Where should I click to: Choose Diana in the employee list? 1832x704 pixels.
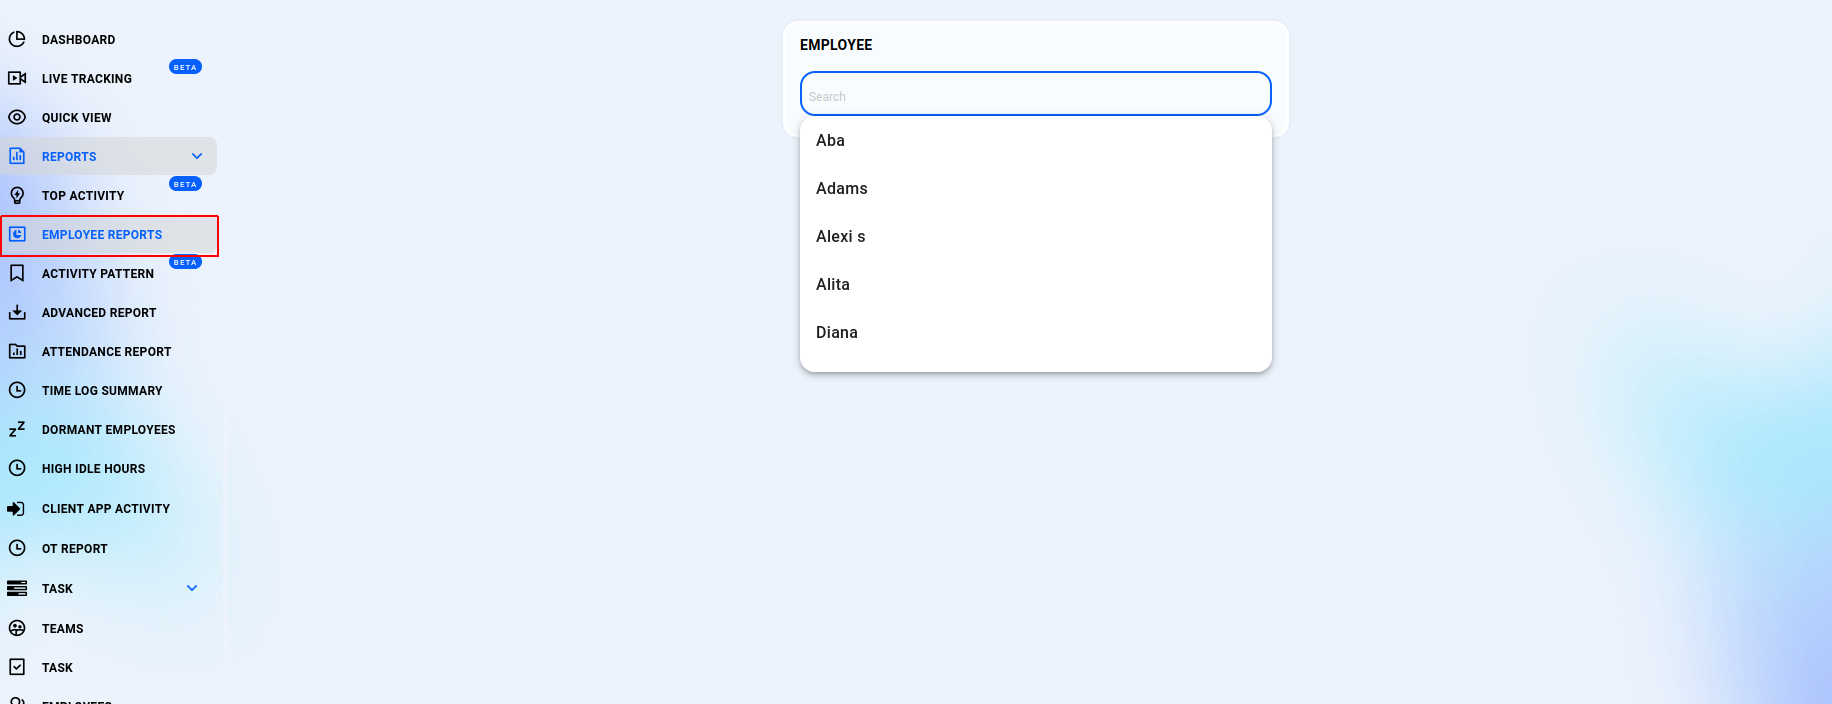[x=837, y=333]
